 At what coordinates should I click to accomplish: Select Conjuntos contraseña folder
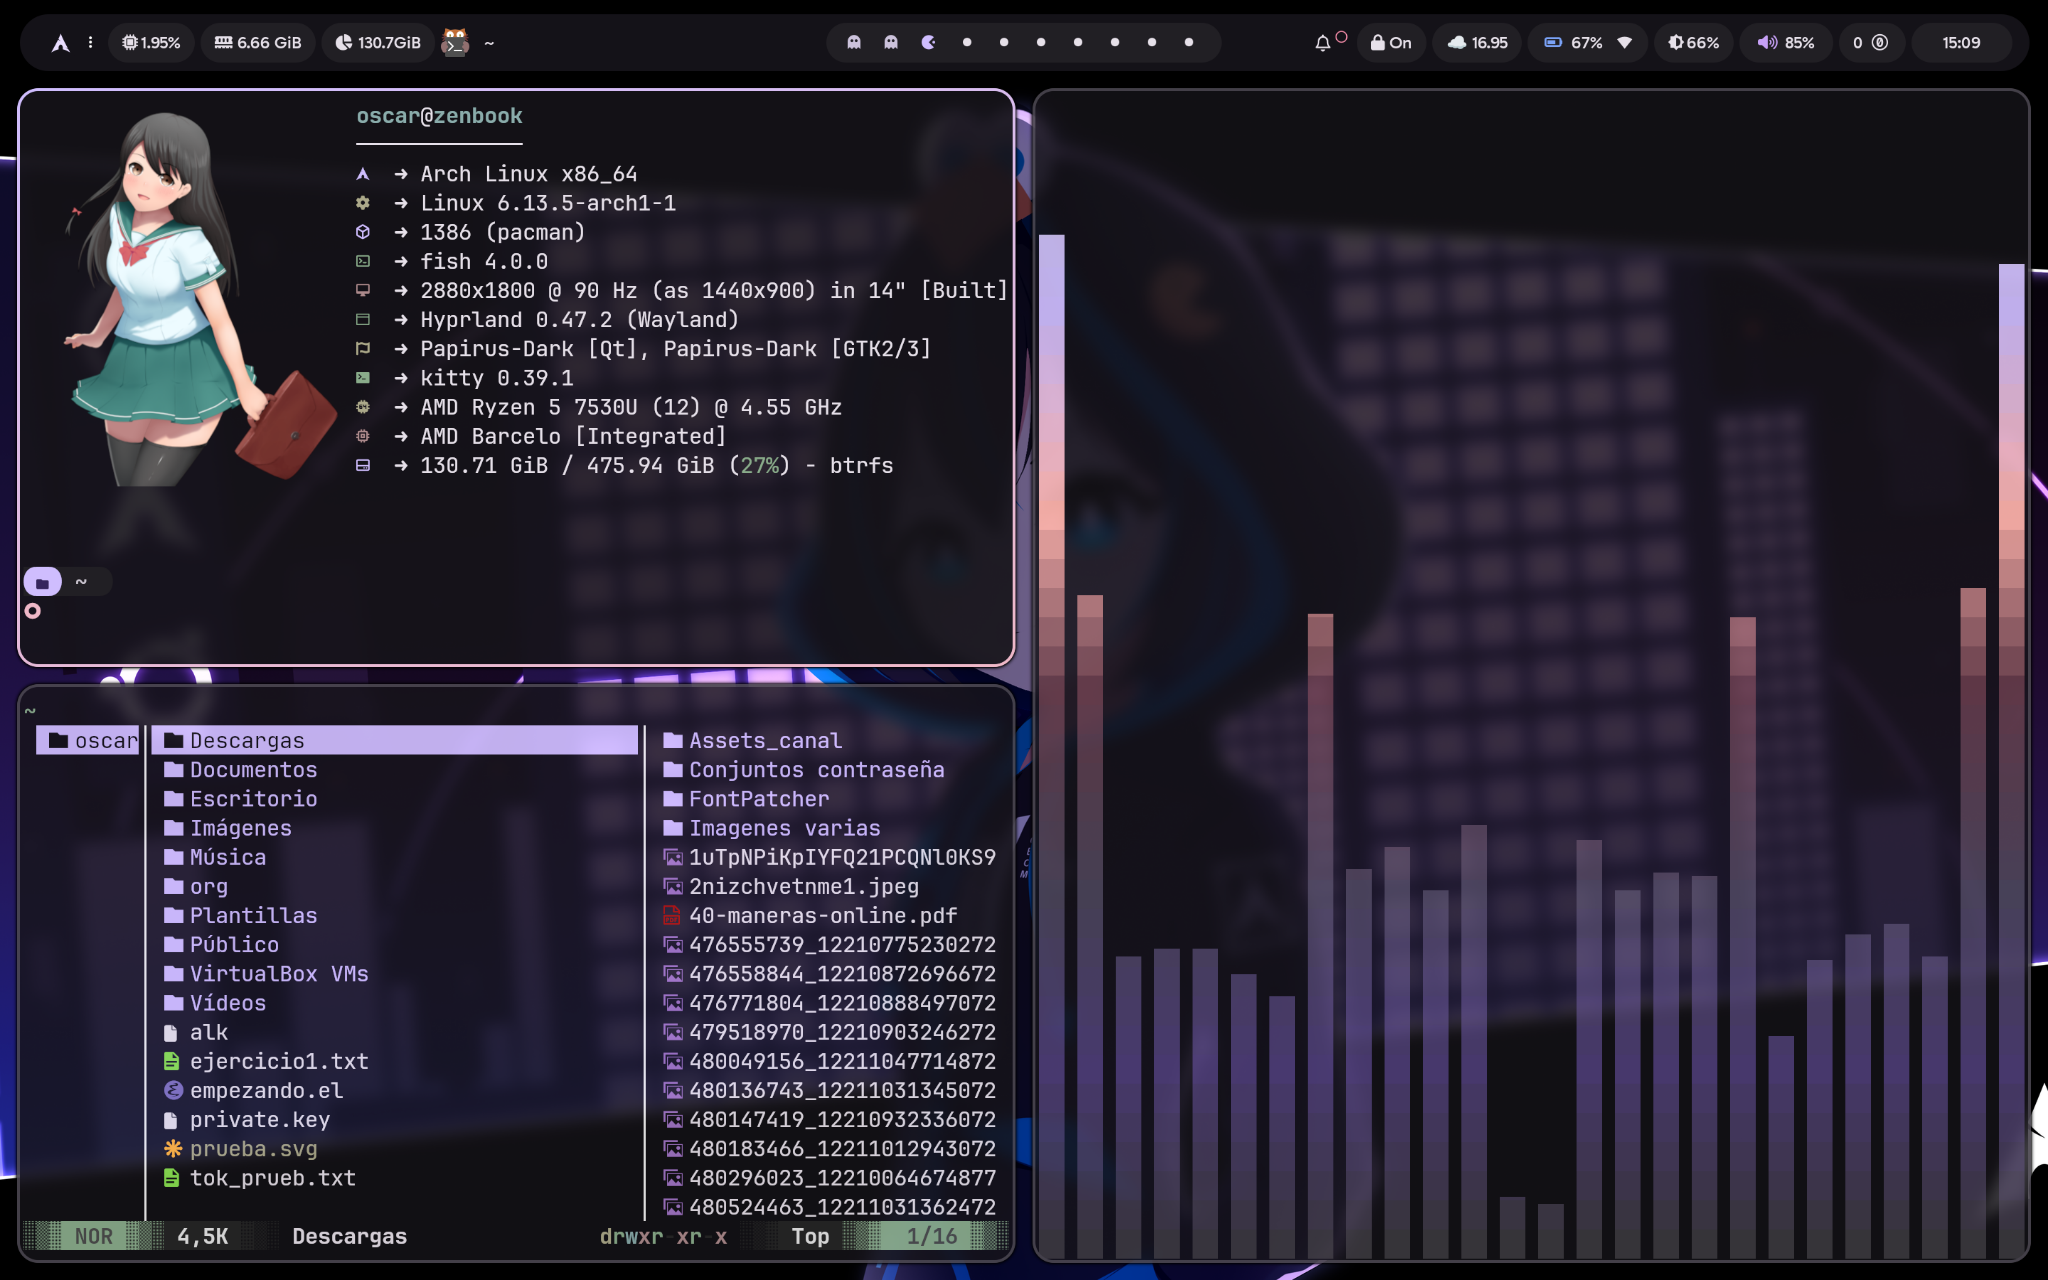[x=804, y=770]
